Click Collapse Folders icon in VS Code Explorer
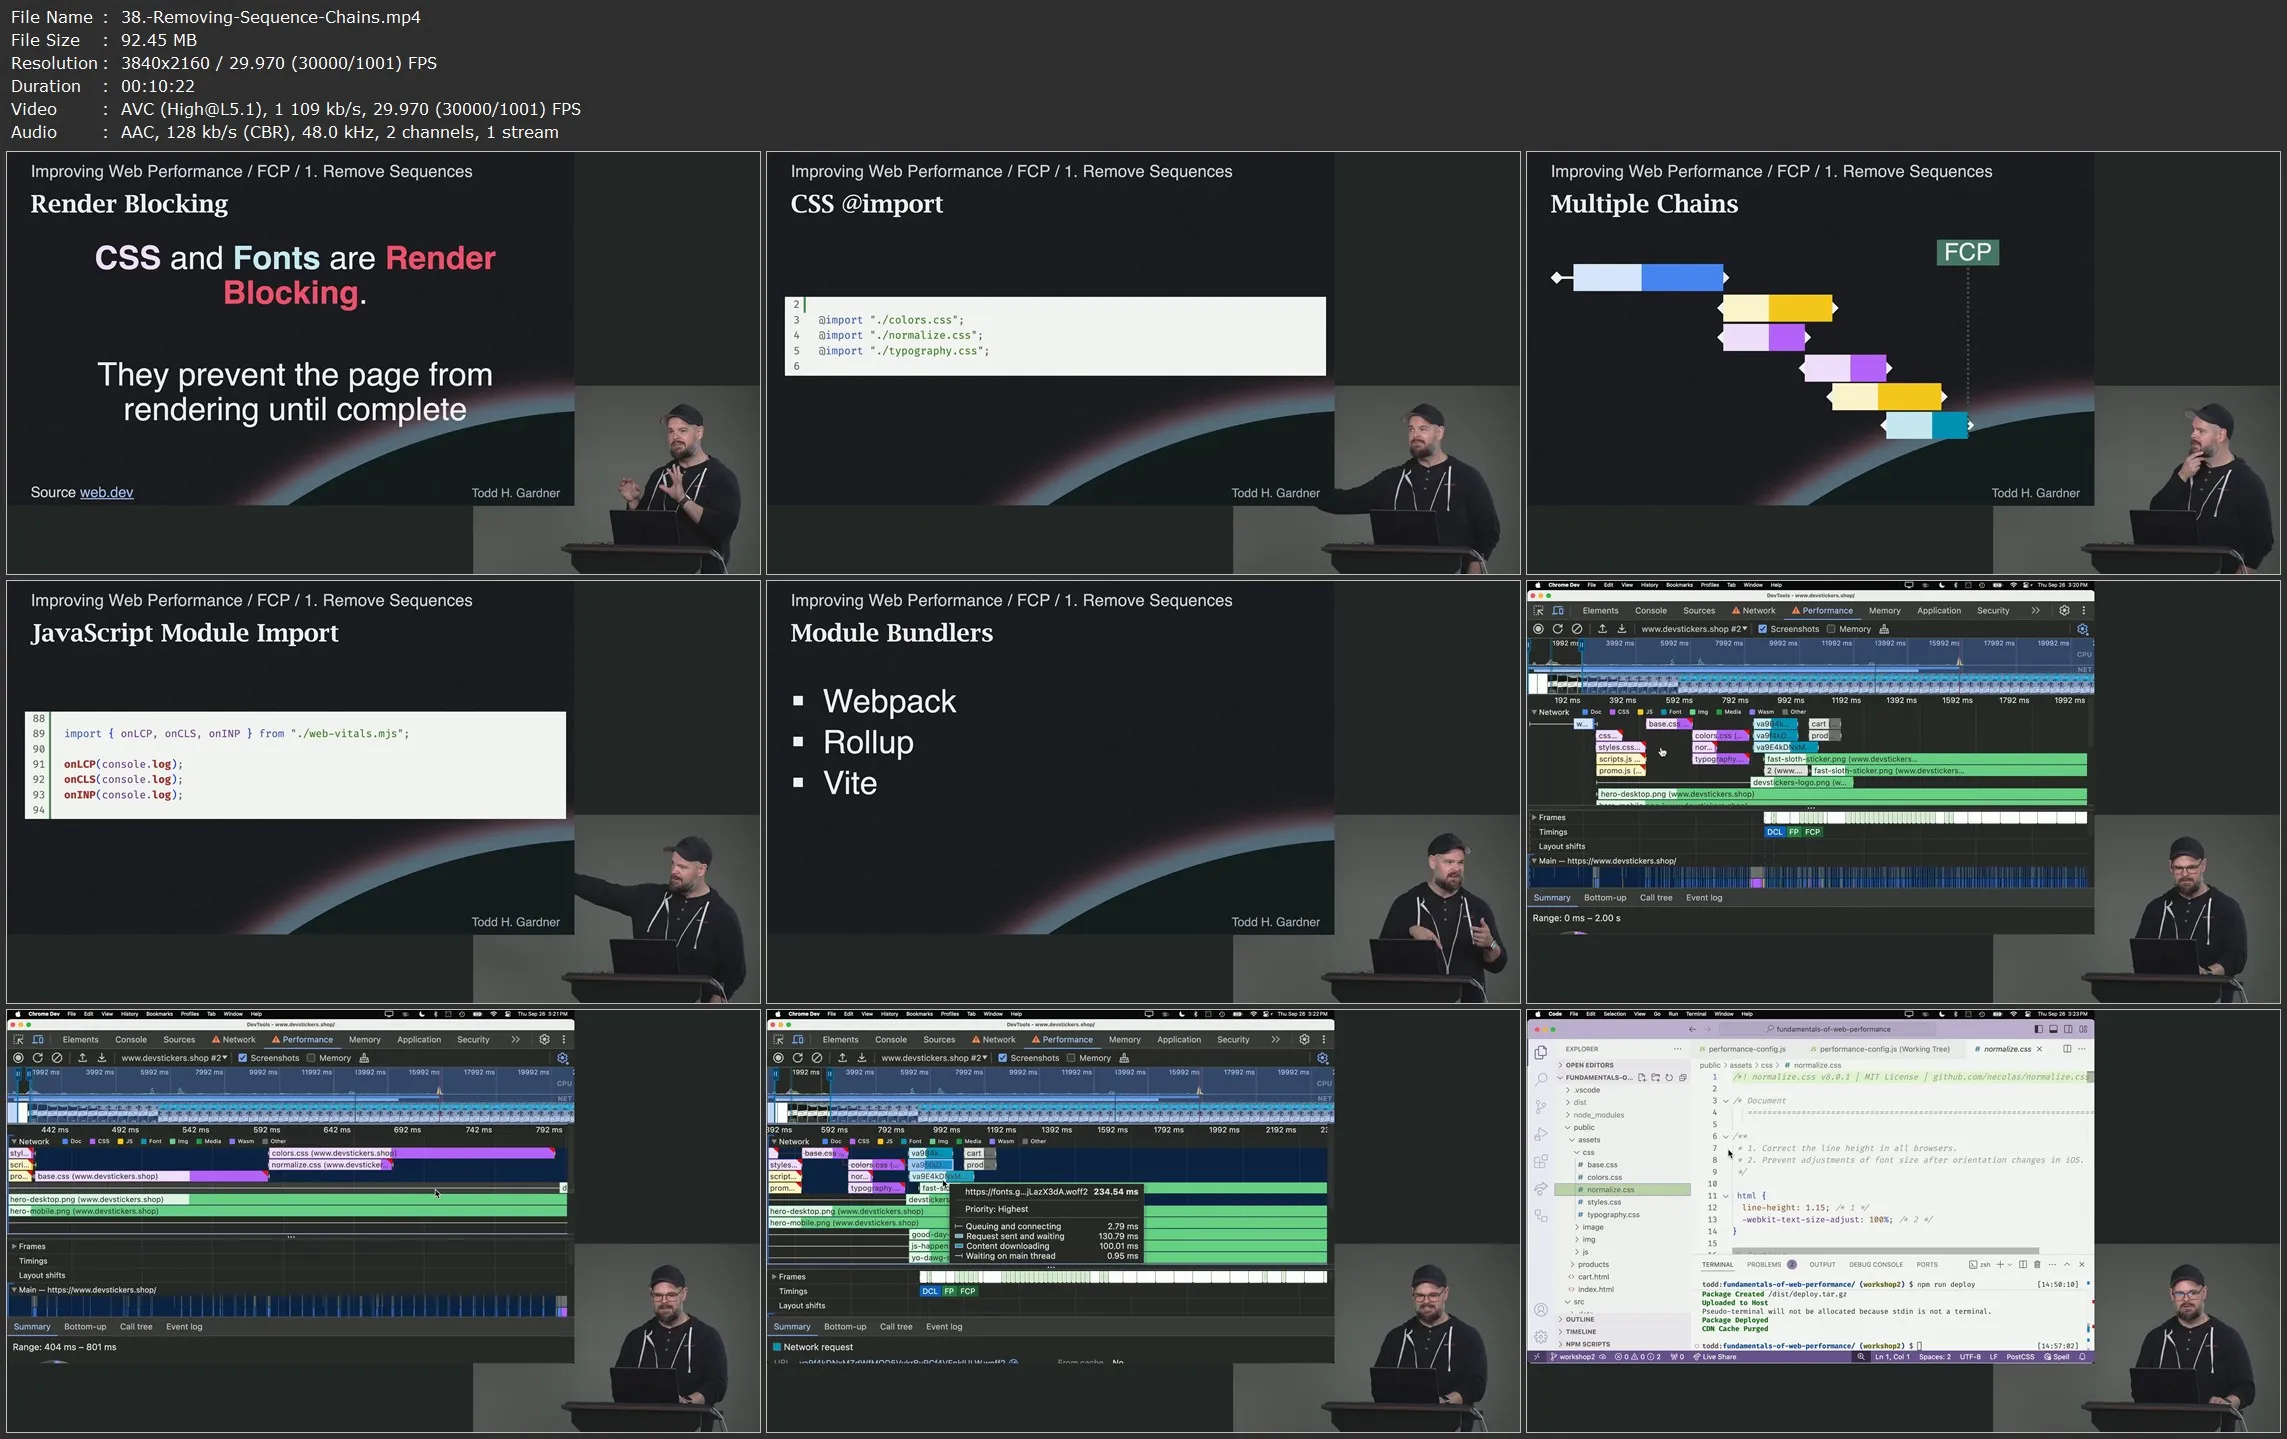2287x1439 pixels. tap(1682, 1078)
